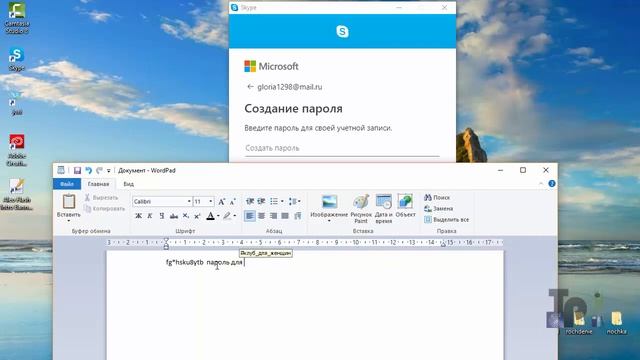640x360 pixels.
Task: Click the Skype logo in the blue header
Action: click(342, 31)
